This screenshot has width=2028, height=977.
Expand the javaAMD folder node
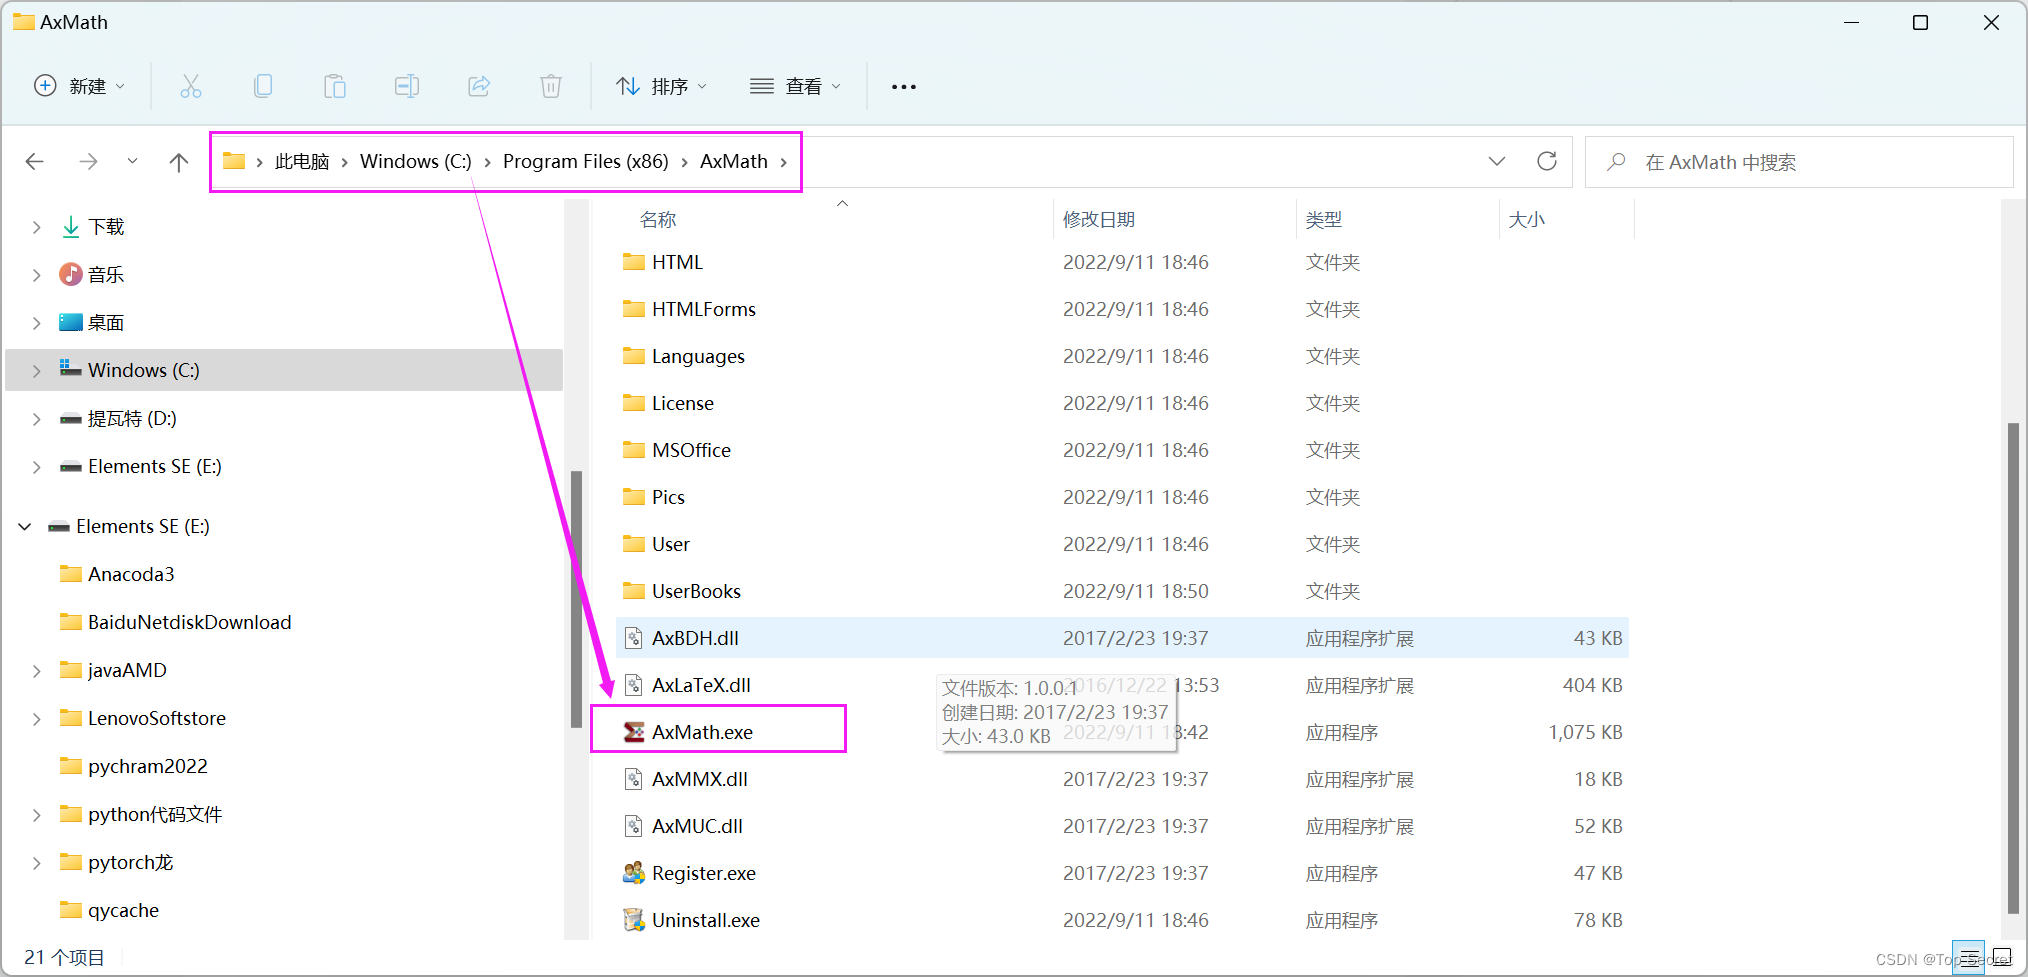[x=37, y=670]
